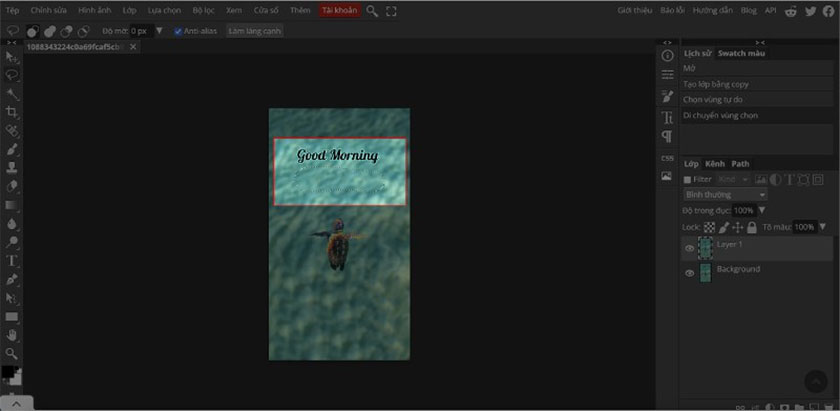Select the Brush tool

11,149
